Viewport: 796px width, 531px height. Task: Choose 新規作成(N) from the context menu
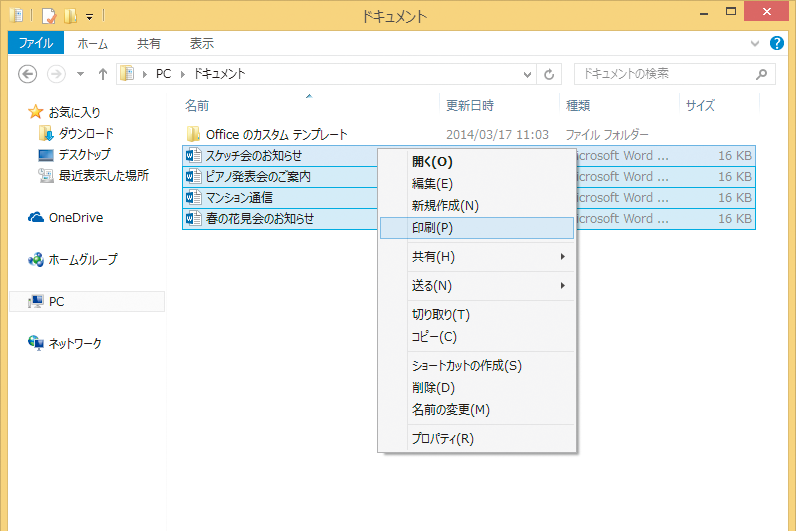coord(476,206)
